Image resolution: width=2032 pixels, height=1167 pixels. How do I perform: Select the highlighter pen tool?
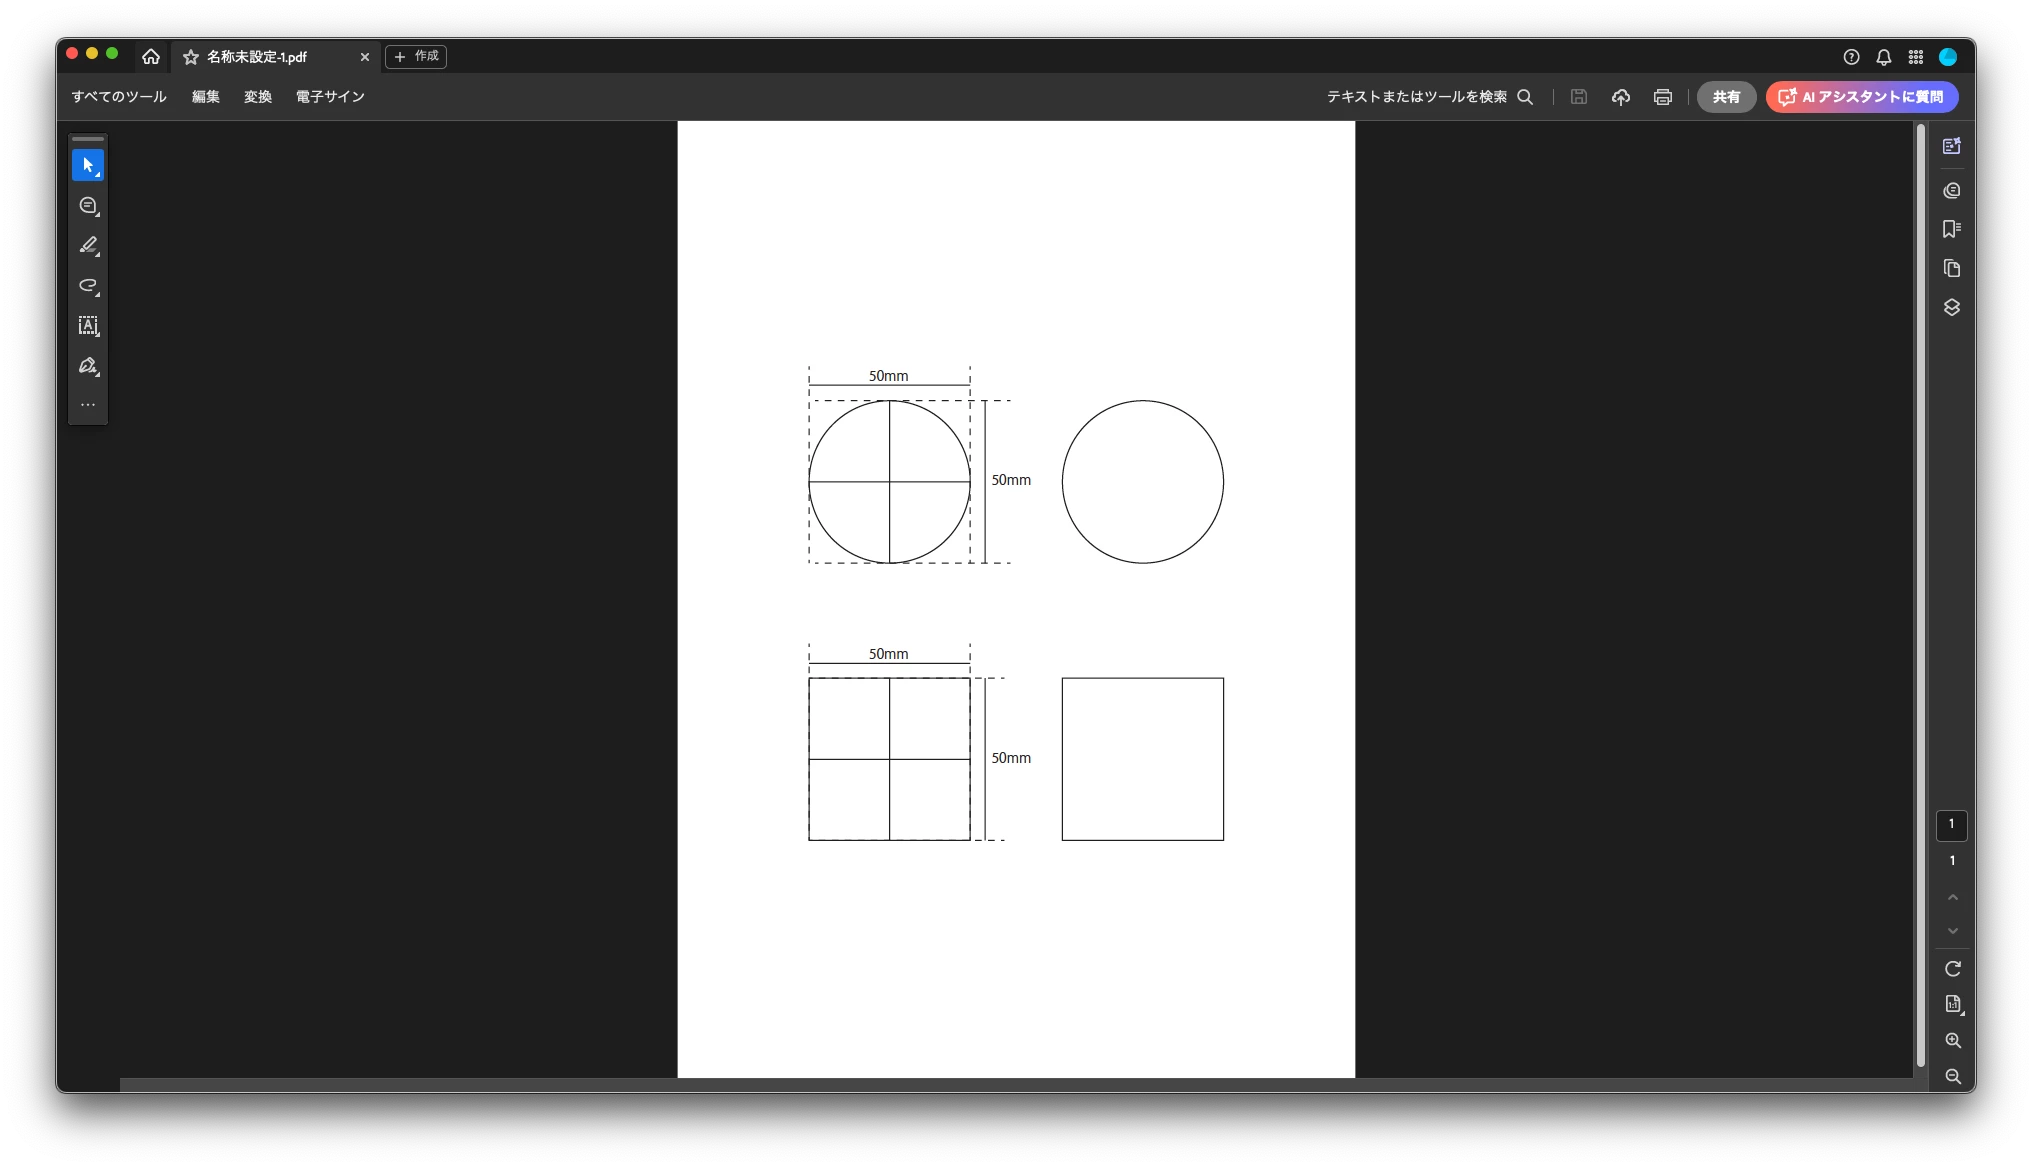[x=88, y=245]
